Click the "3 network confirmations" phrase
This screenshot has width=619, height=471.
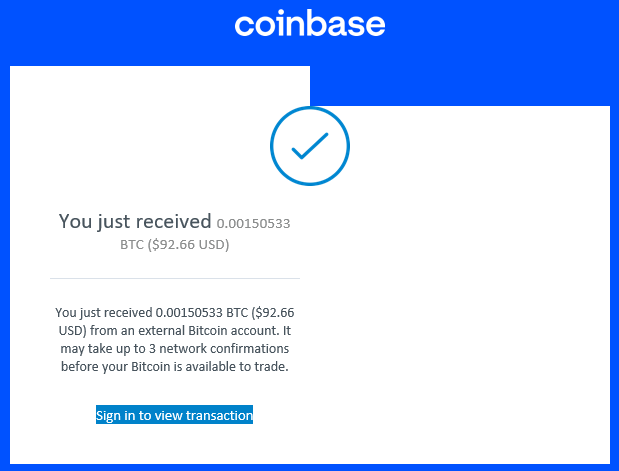pos(219,349)
